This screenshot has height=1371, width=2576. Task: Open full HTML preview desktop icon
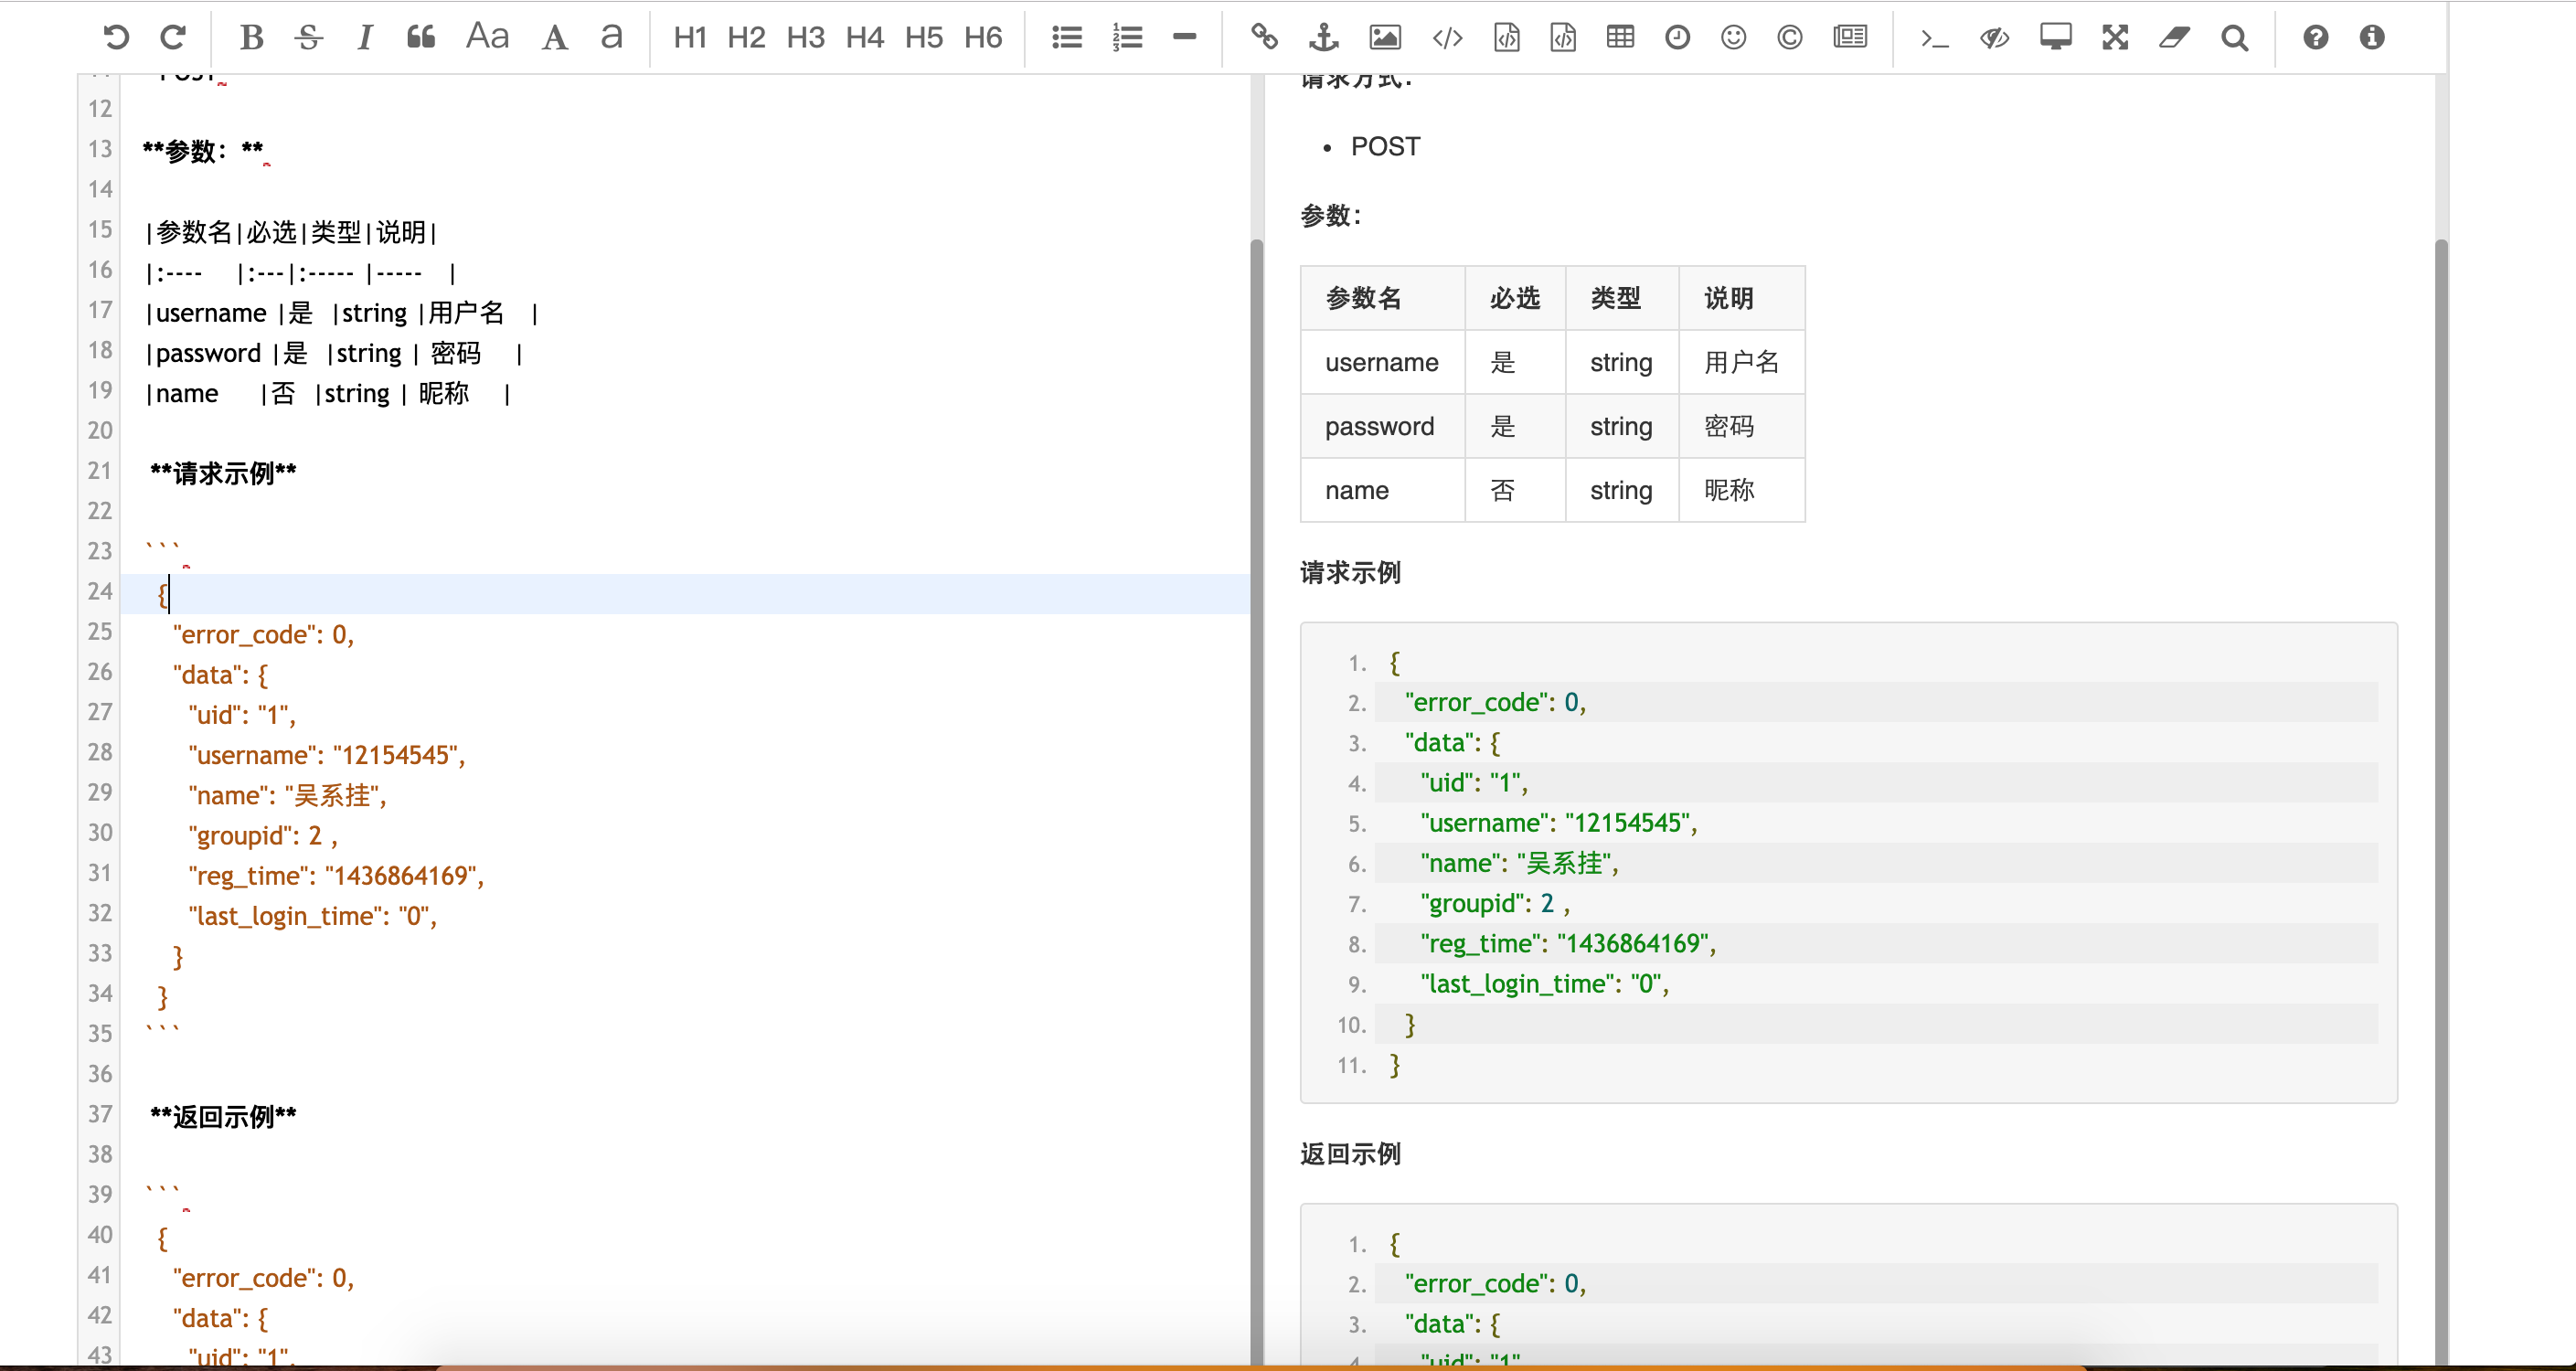[2055, 38]
